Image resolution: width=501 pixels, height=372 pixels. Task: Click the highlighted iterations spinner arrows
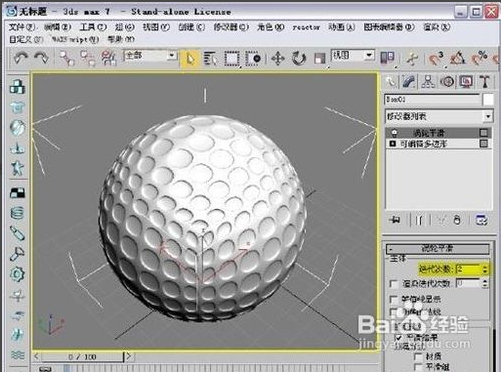[x=485, y=269]
